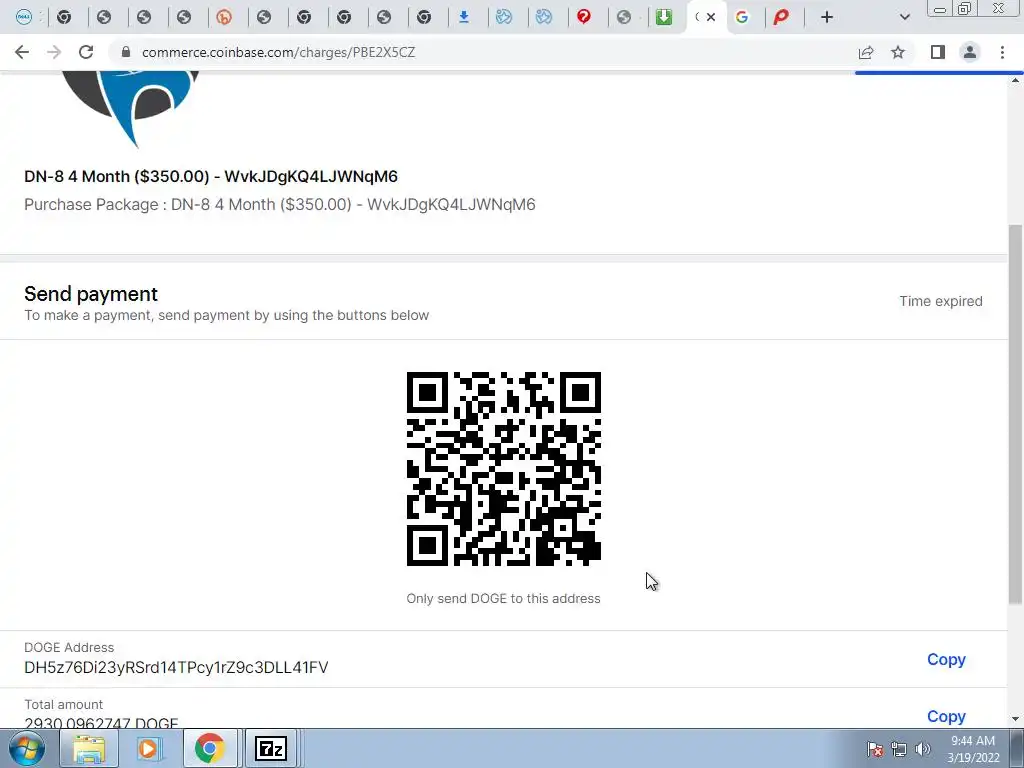1024x768 pixels.
Task: Click the 'Purchase Package' description line
Action: (280, 204)
